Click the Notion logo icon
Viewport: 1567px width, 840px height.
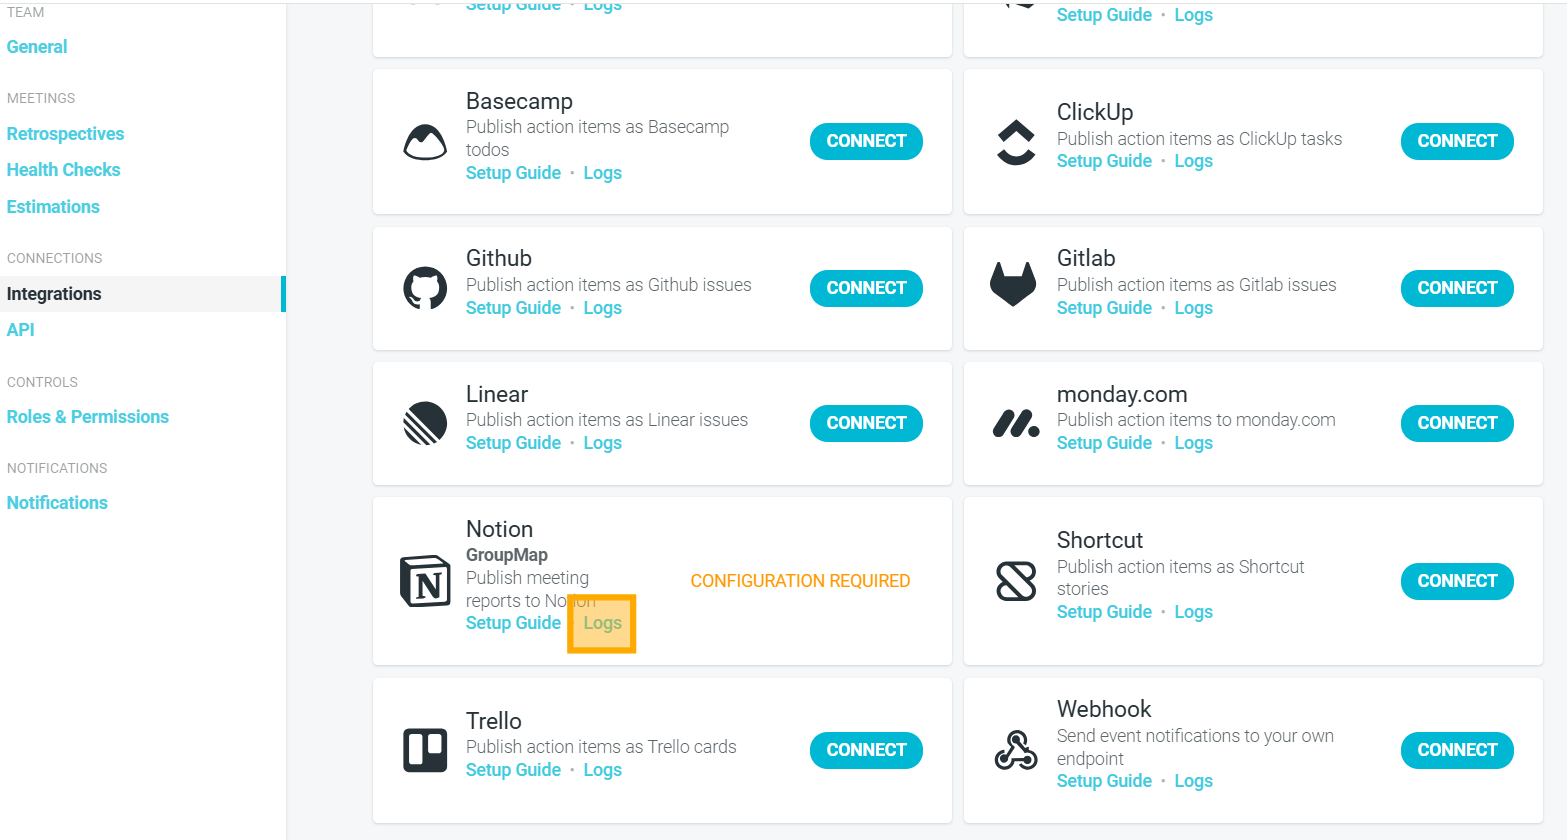click(x=425, y=581)
